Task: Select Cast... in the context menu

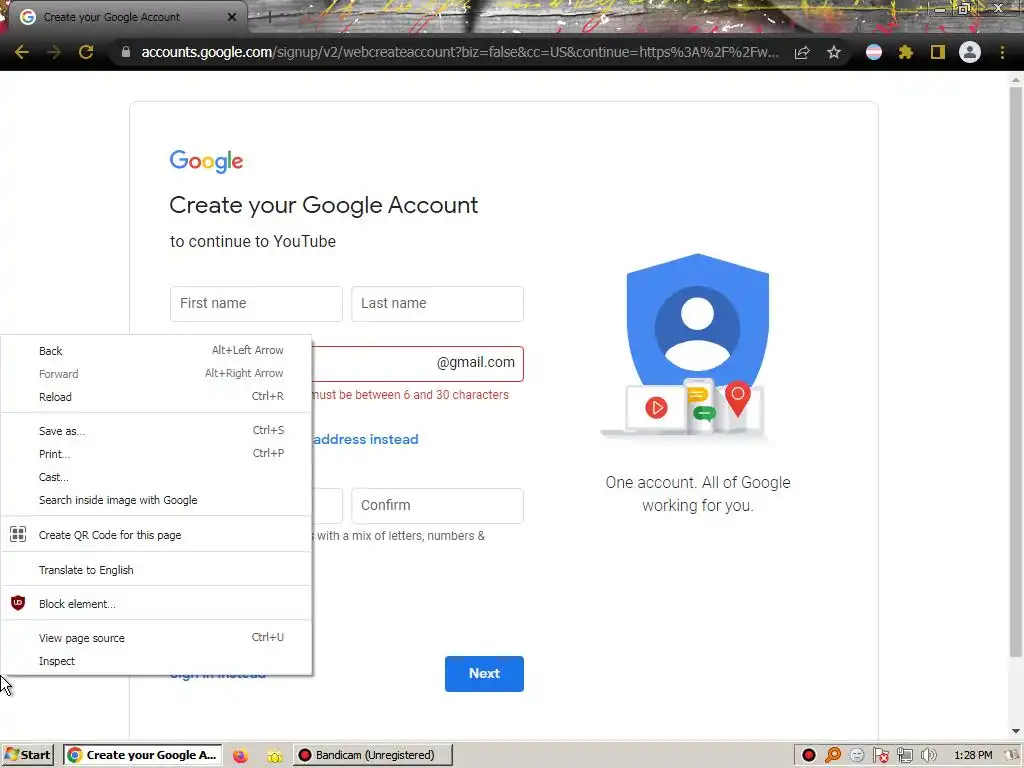Action: (x=156, y=477)
